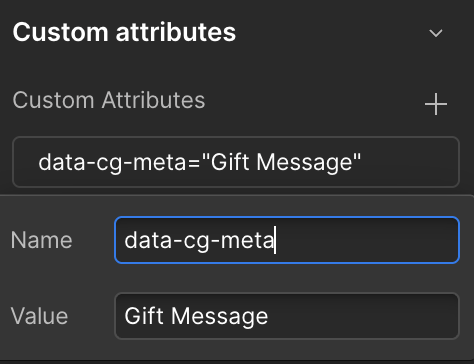Click empty area of the attribute list row
This screenshot has width=474, height=364.
[408, 162]
